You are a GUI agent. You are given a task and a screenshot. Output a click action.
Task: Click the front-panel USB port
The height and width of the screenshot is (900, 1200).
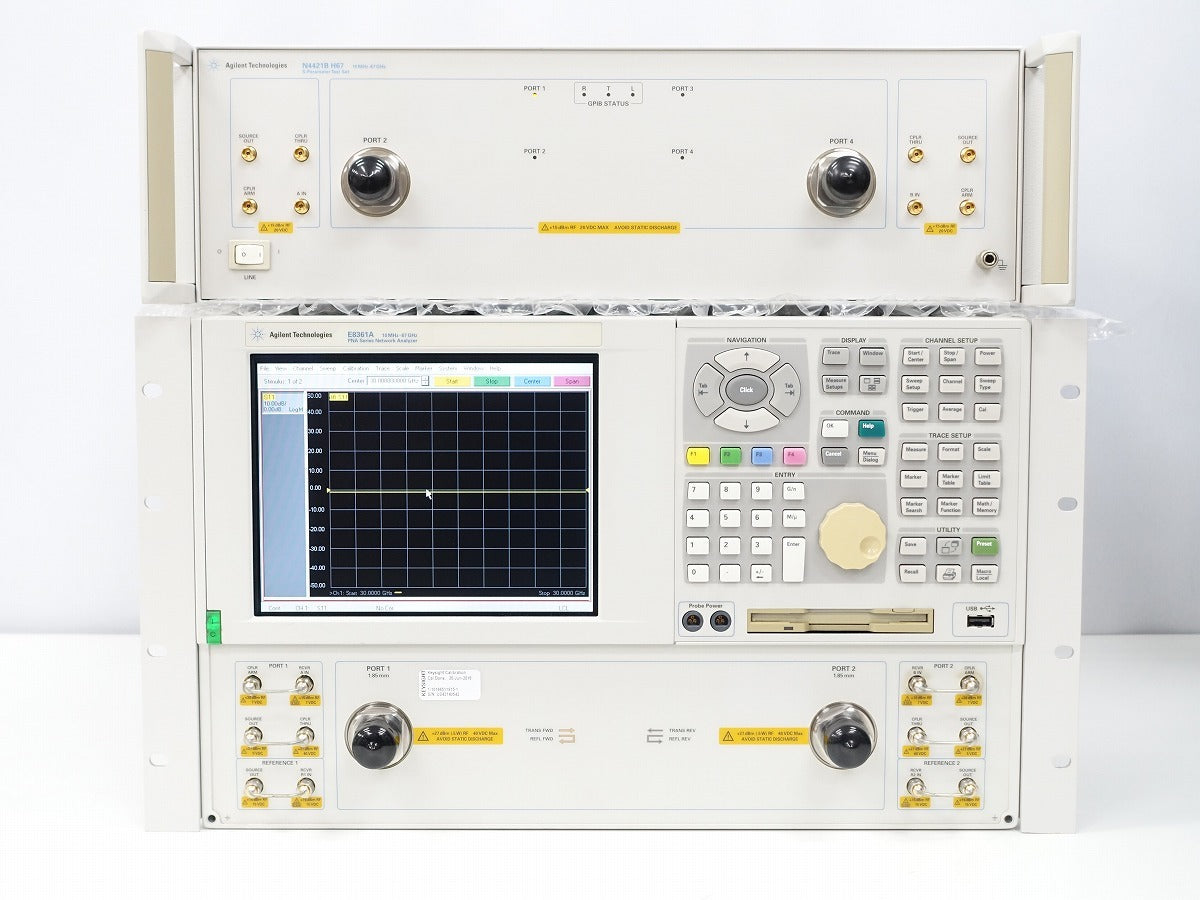pos(980,622)
